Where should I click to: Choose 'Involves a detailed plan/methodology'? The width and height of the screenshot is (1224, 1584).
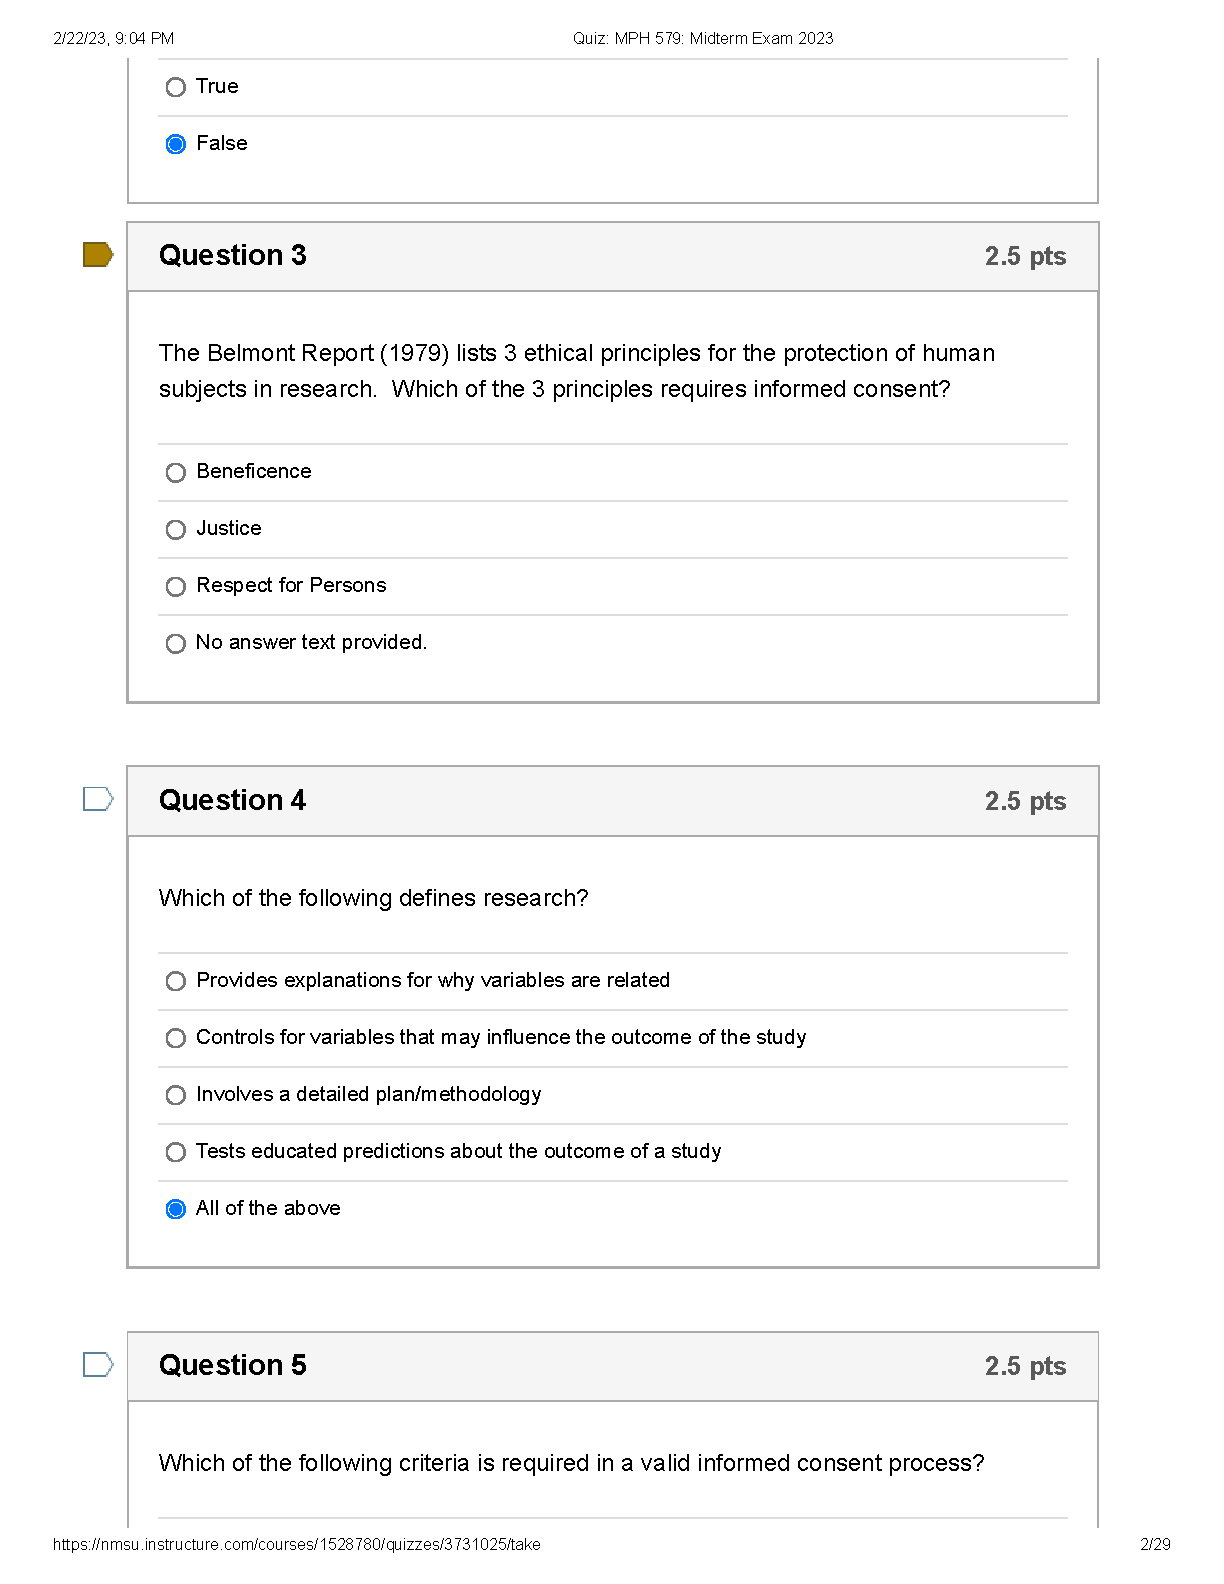176,1095
